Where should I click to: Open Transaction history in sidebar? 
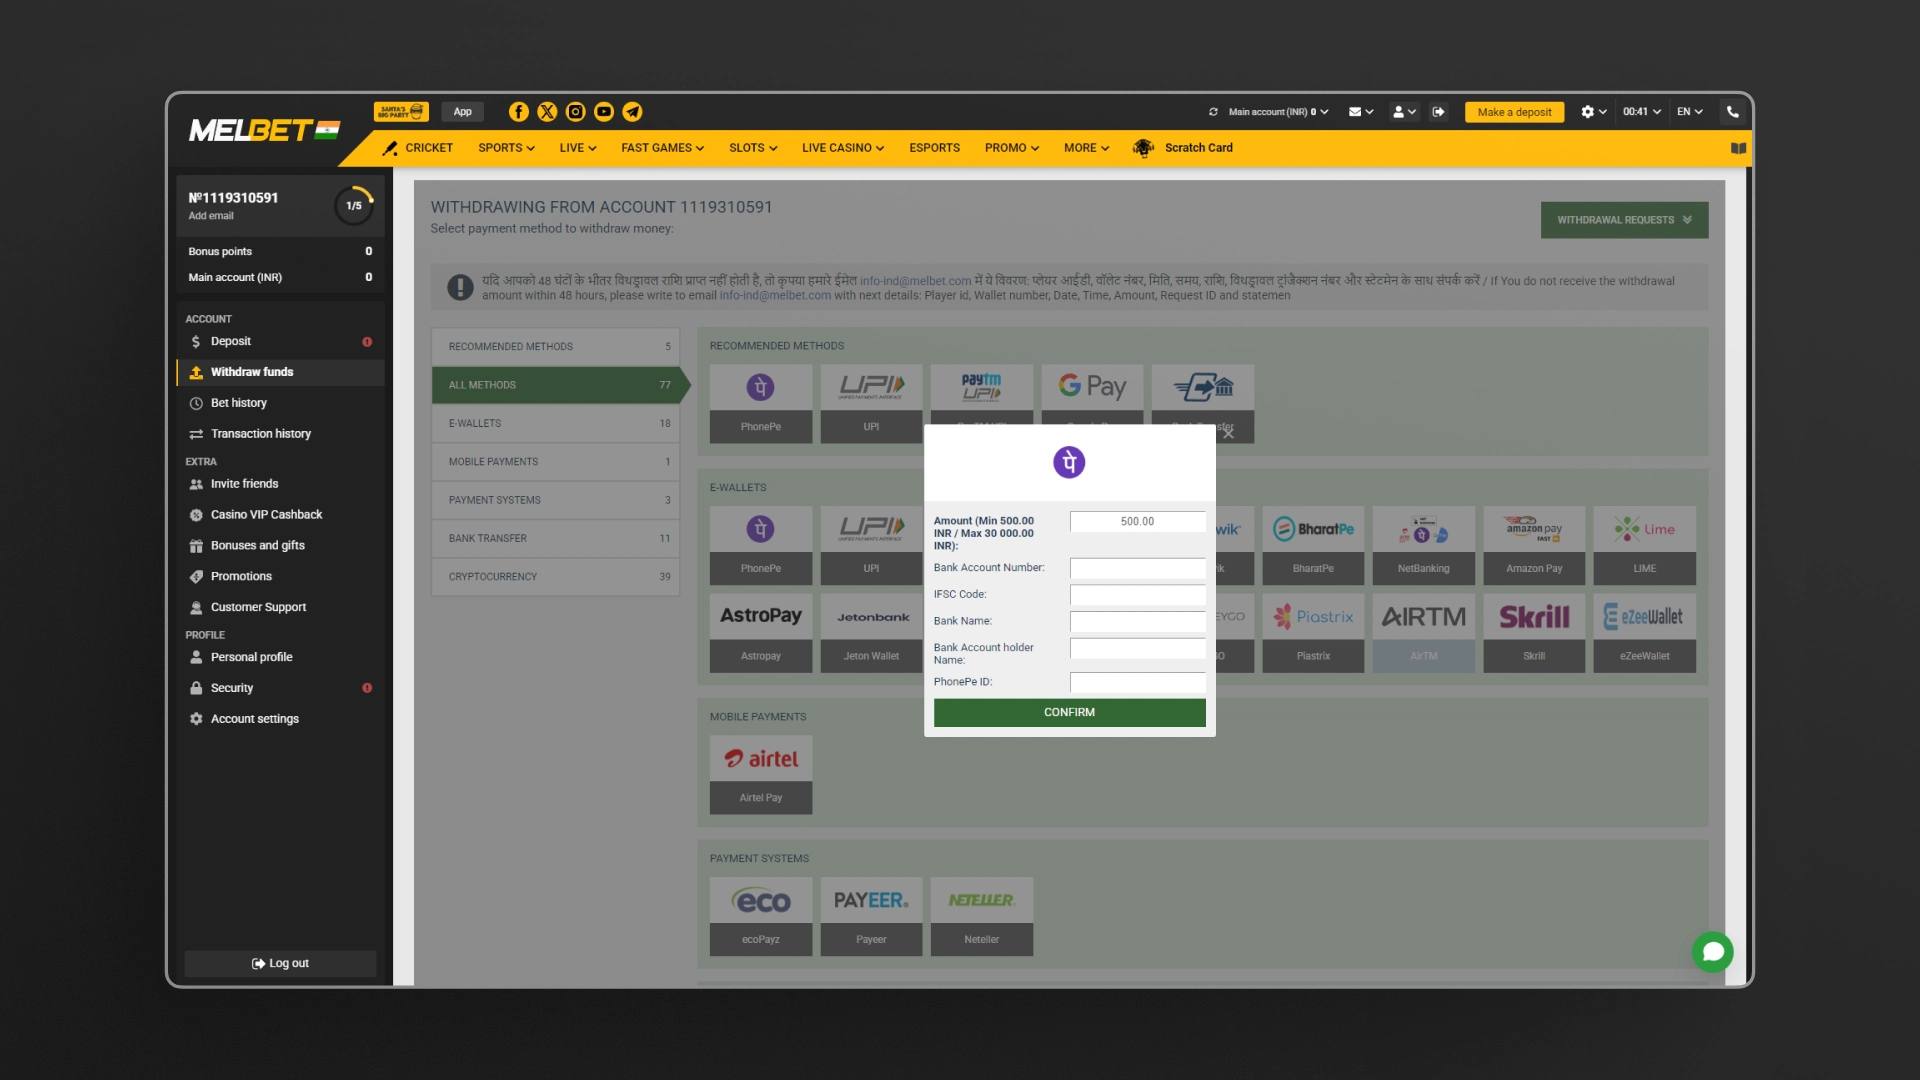[x=260, y=434]
